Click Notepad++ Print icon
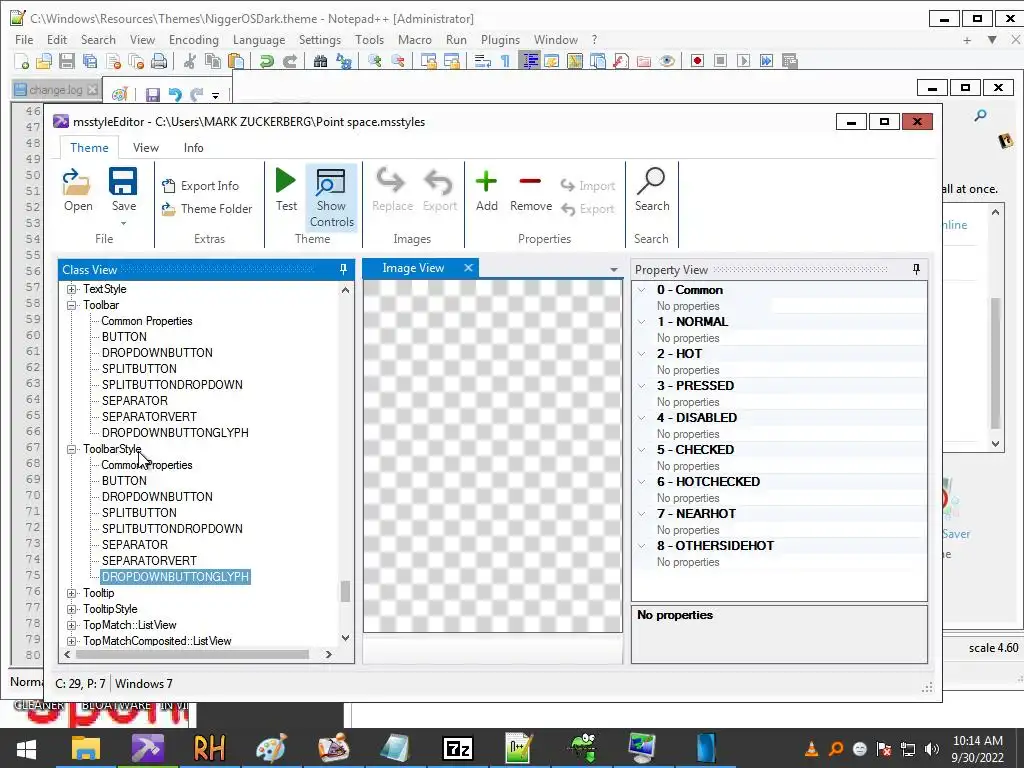 (x=159, y=61)
